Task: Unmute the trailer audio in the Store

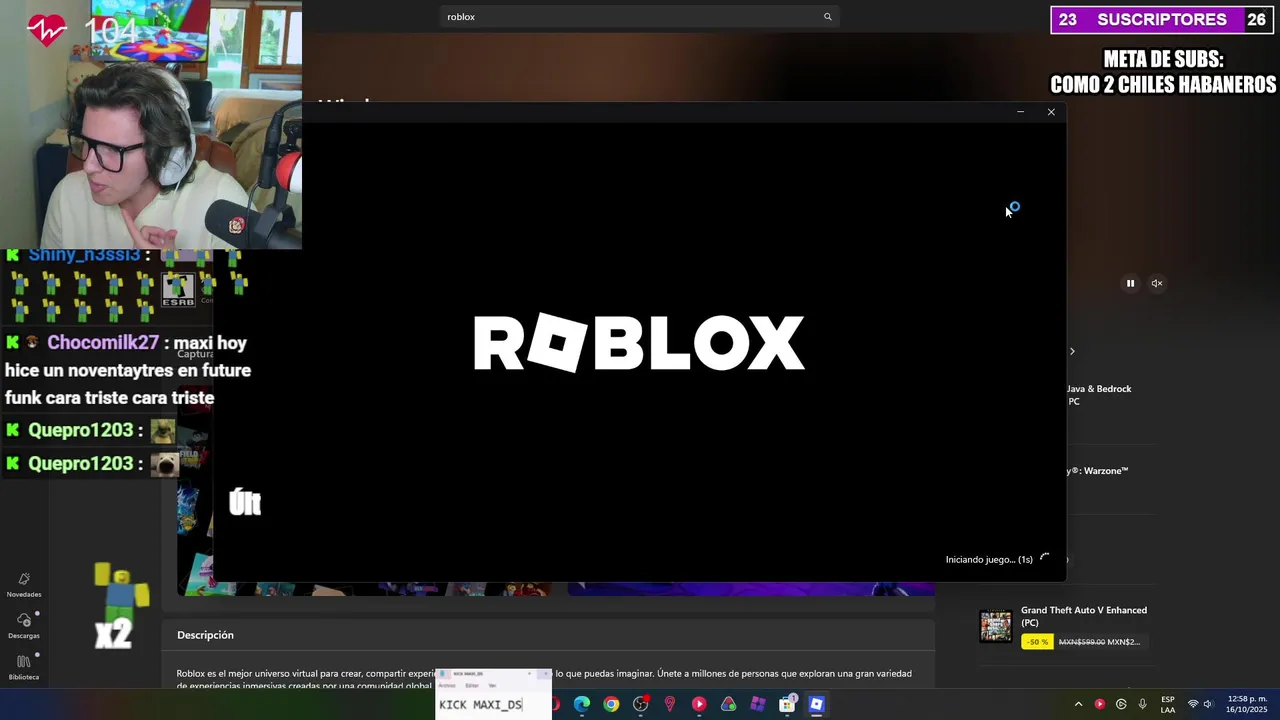Action: coord(1157,283)
